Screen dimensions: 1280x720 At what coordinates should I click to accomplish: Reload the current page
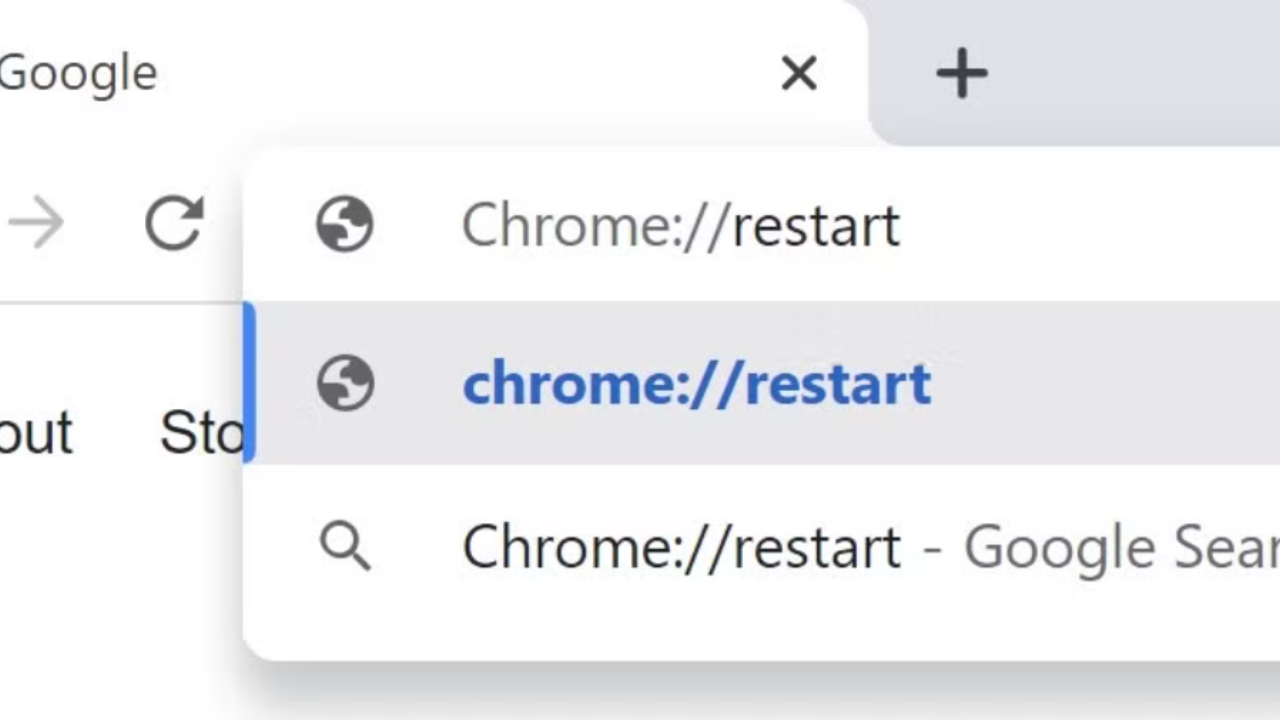click(x=174, y=223)
